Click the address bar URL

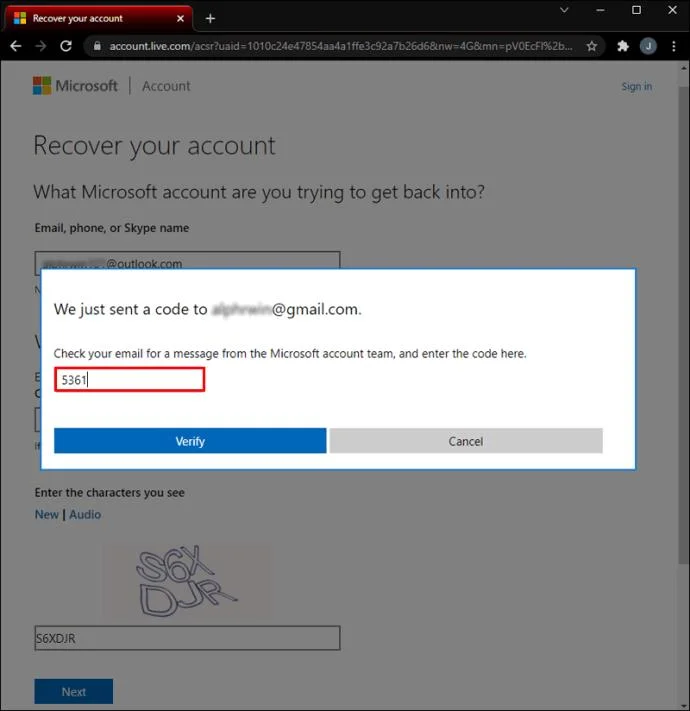point(340,46)
